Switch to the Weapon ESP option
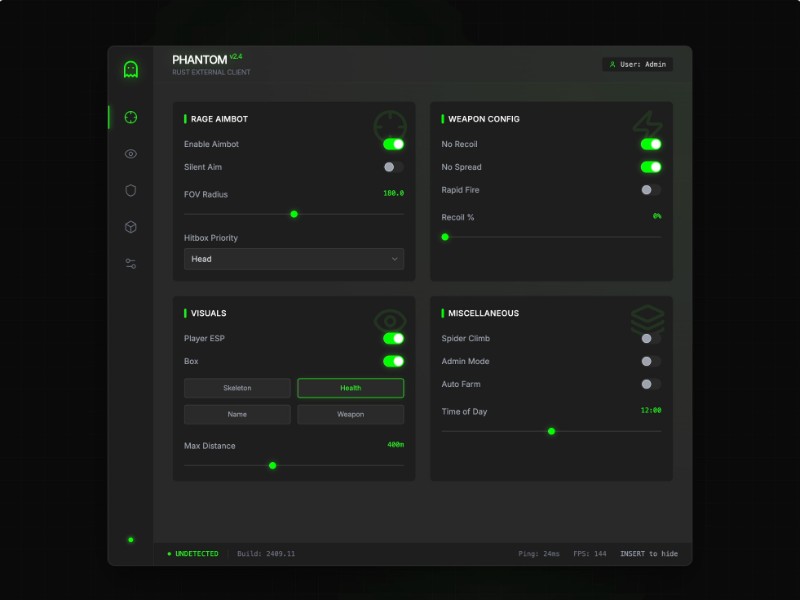The image size is (800, 600). tap(350, 414)
